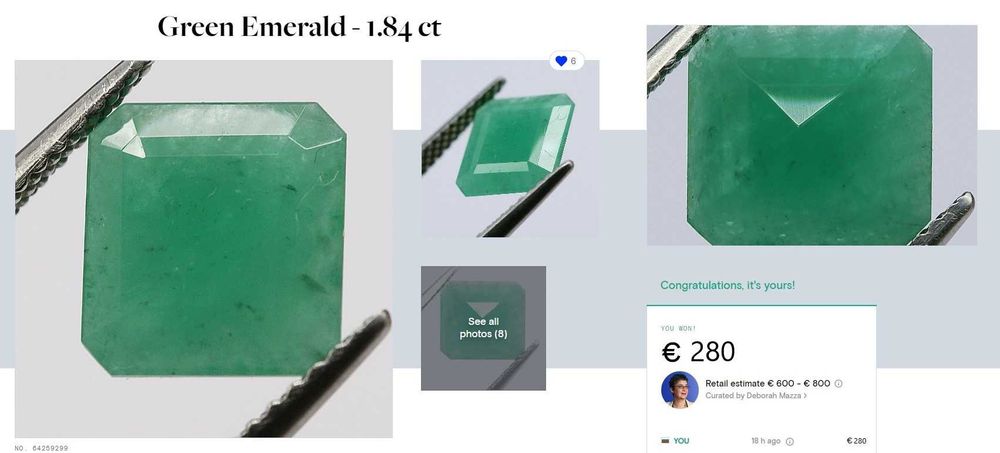The height and width of the screenshot is (453, 1000).
Task: Click the YOU bidder name in bid history
Action: pyautogui.click(x=681, y=441)
